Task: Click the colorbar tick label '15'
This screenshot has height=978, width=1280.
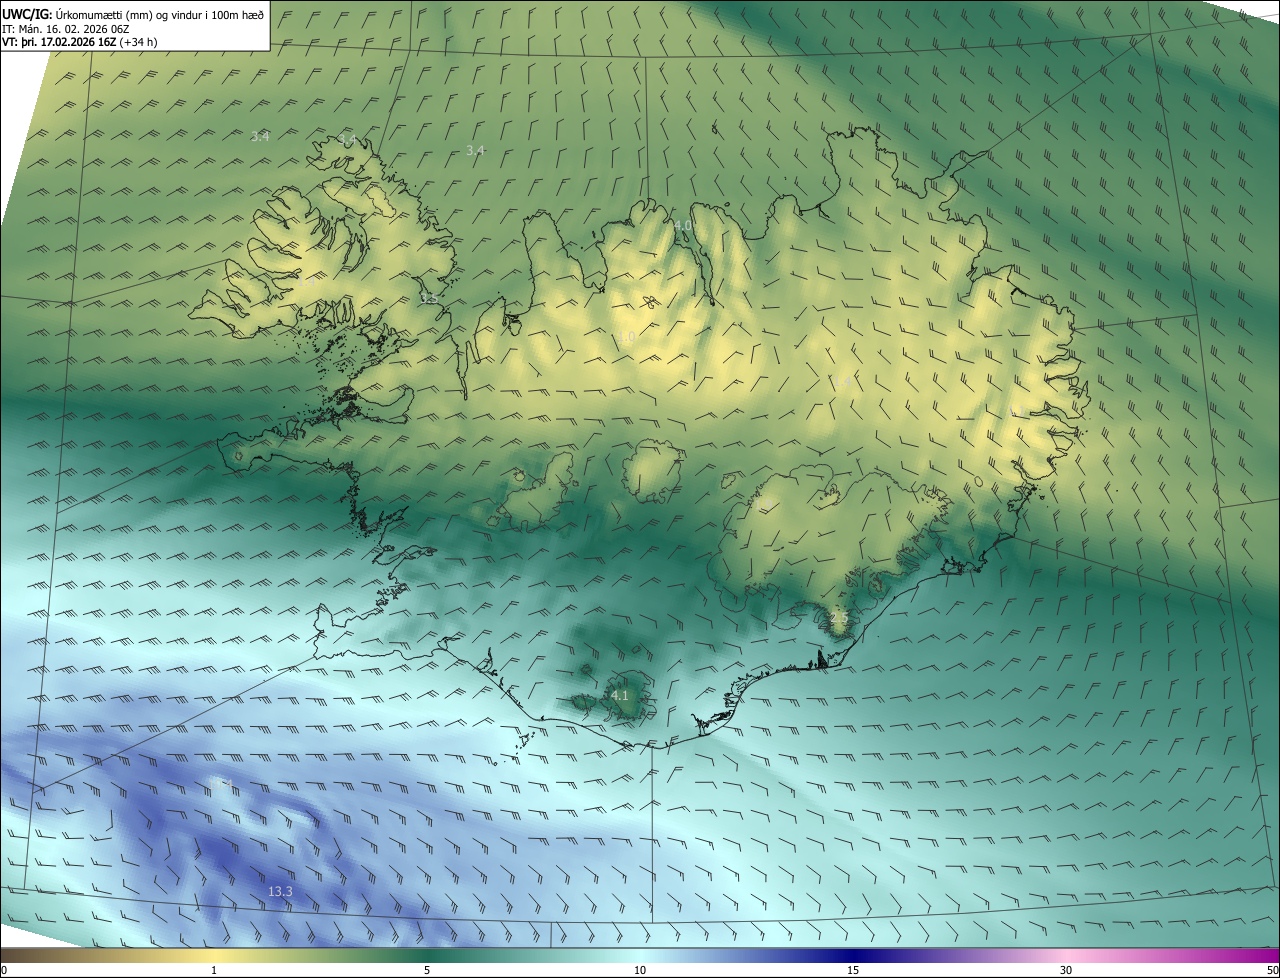Action: click(x=853, y=970)
